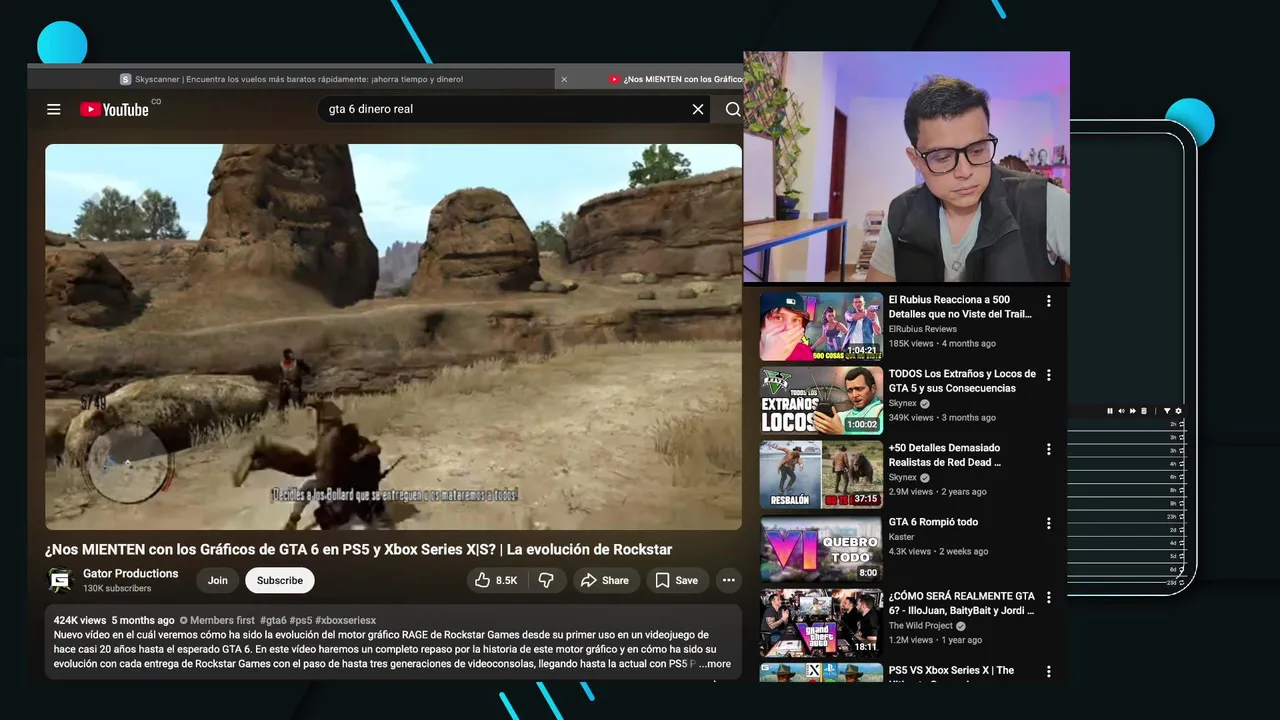Go to the YouTube home logo
The image size is (1280, 720).
pyautogui.click(x=114, y=109)
